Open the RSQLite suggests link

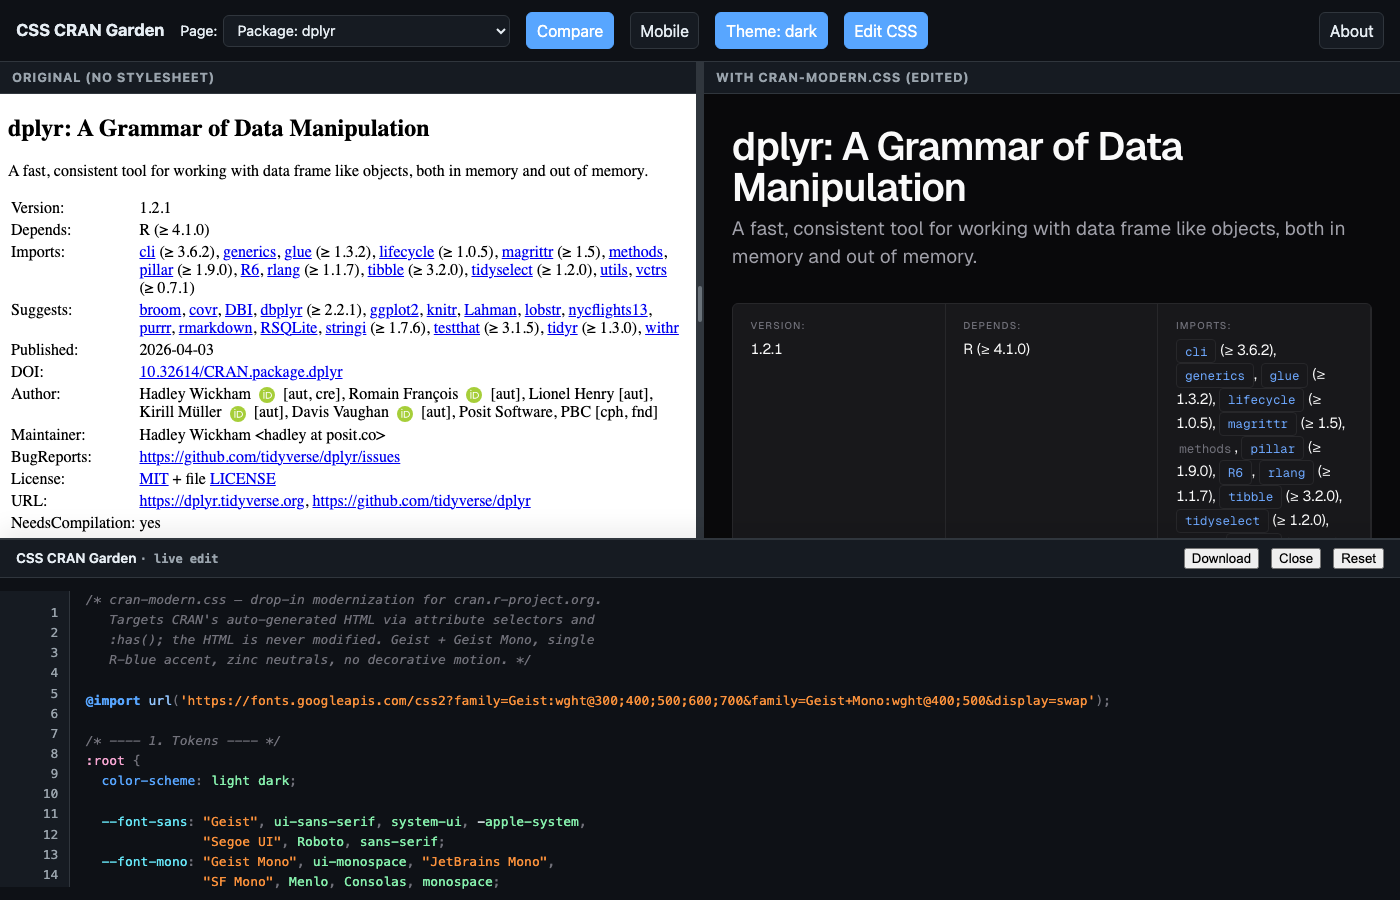(289, 328)
